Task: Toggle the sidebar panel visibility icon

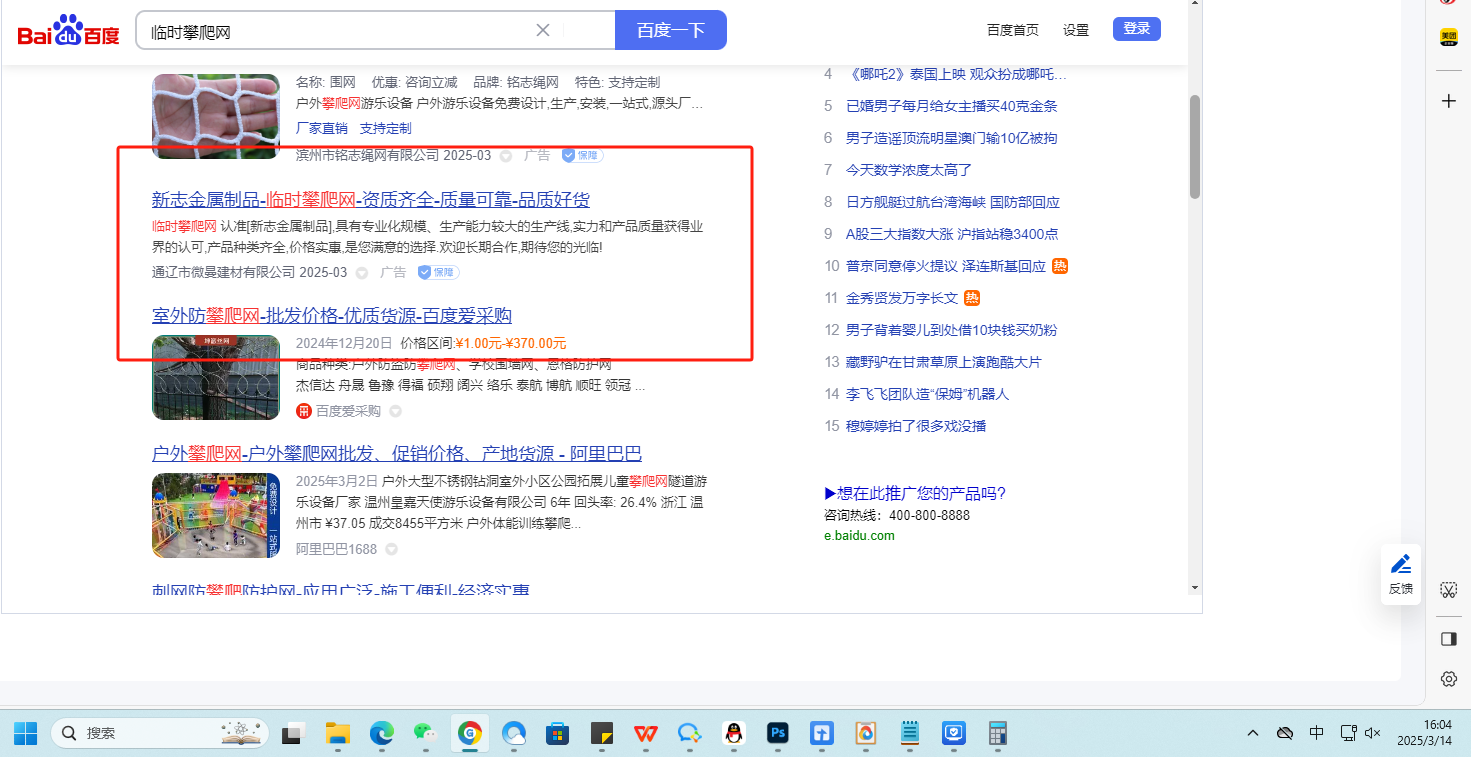Action: click(x=1448, y=639)
